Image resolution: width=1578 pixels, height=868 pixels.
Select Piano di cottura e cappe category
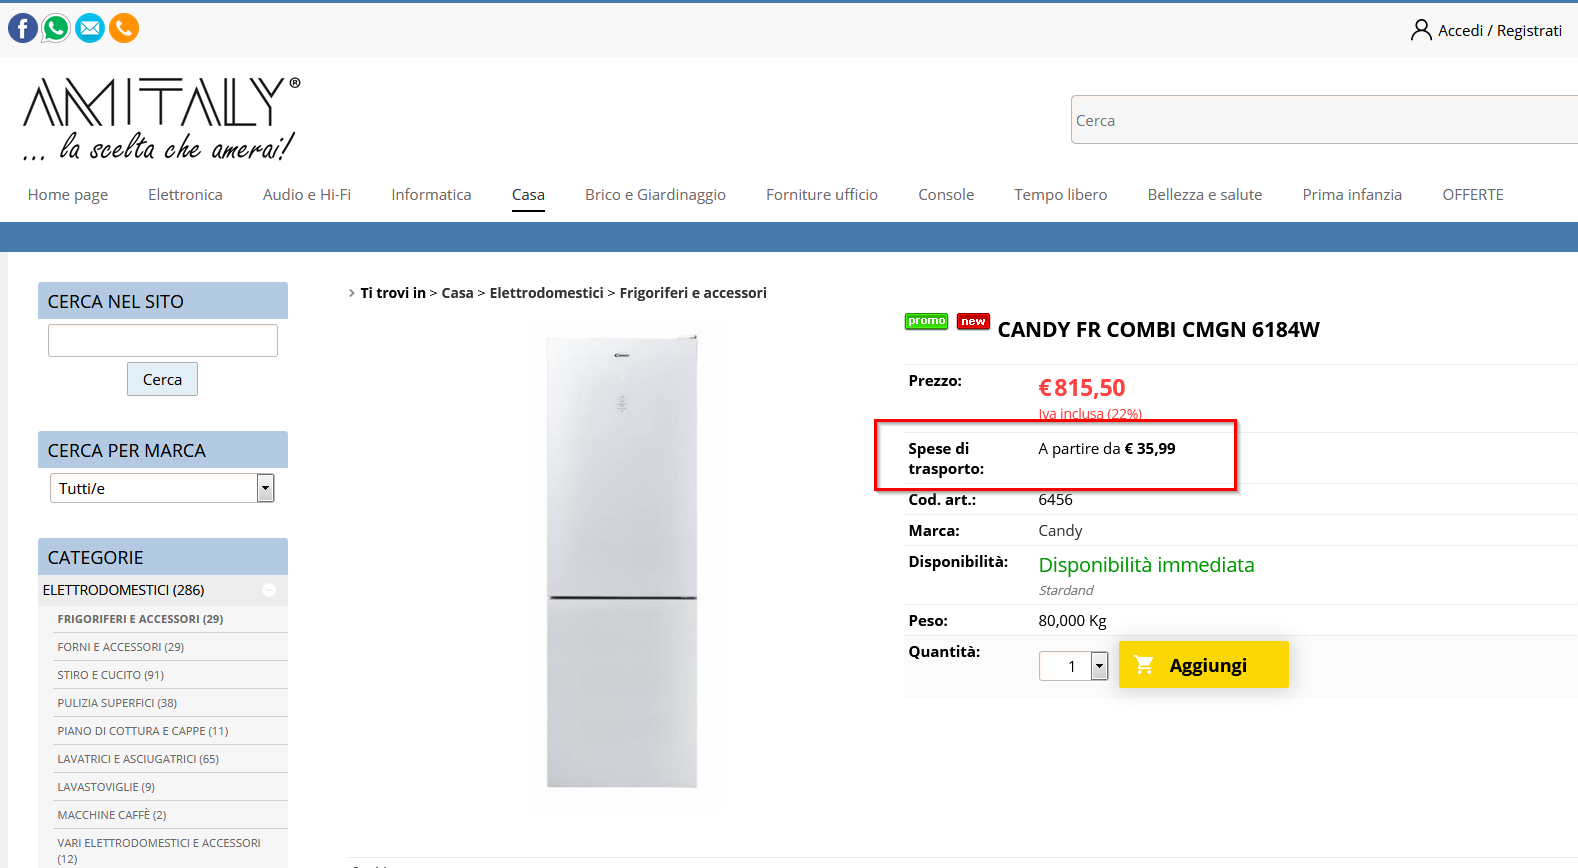coord(143,731)
